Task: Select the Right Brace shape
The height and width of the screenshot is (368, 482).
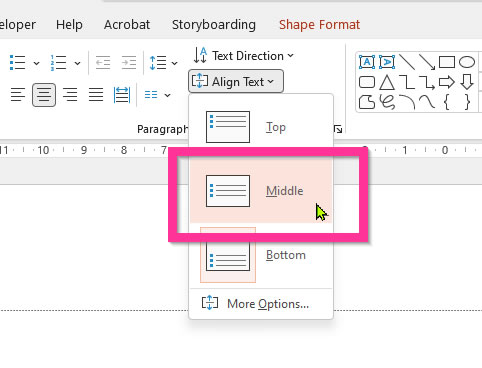Action: tap(467, 102)
